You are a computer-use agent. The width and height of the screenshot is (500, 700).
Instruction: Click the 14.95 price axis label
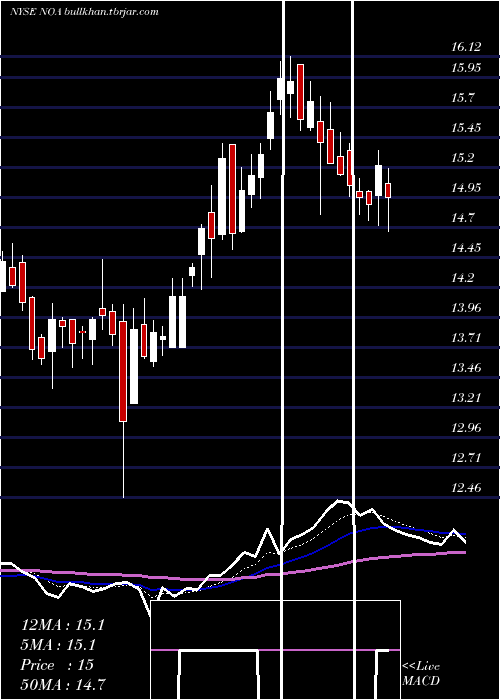pyautogui.click(x=467, y=188)
